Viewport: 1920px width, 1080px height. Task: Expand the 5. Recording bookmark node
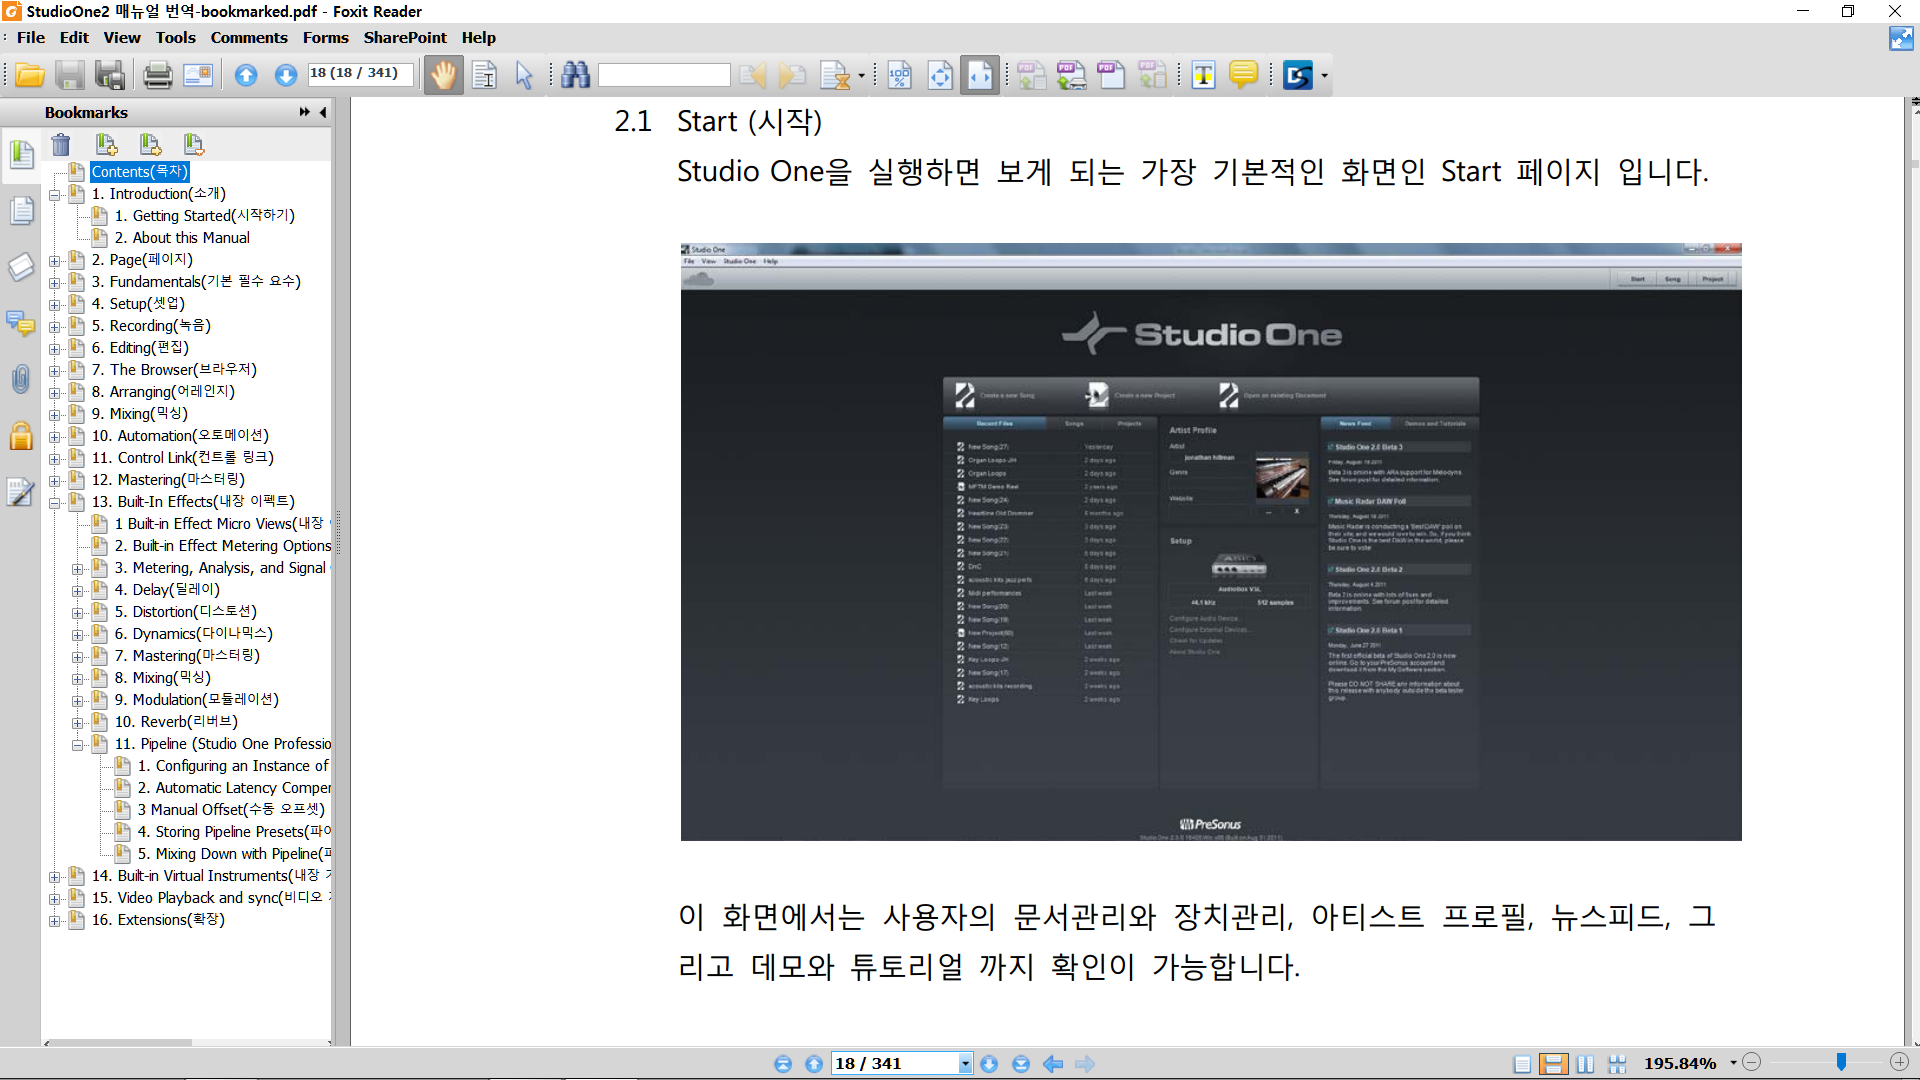pyautogui.click(x=55, y=327)
